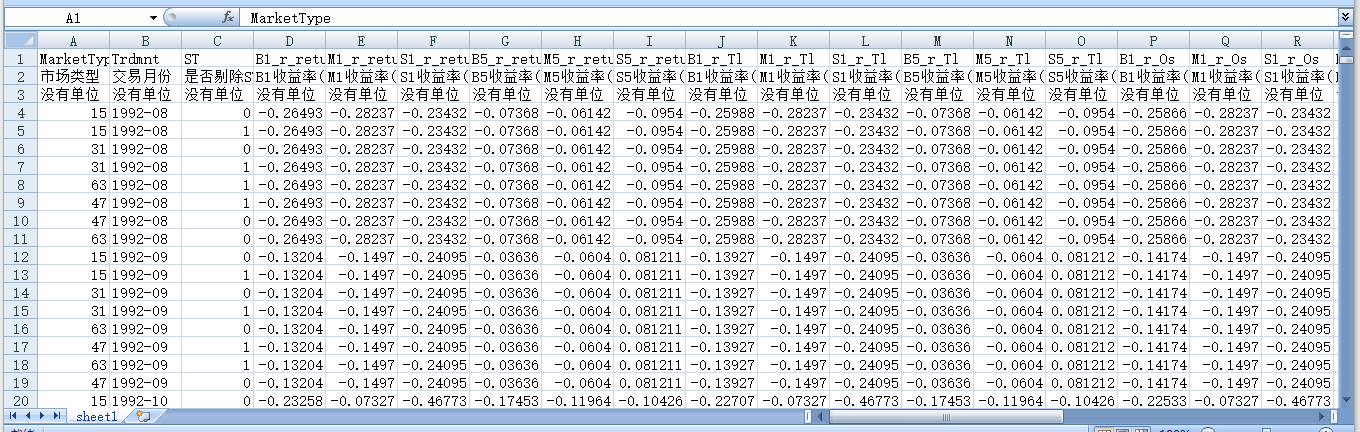Click cell B1 containing Trdmnt
1360x432 pixels.
pos(145,58)
